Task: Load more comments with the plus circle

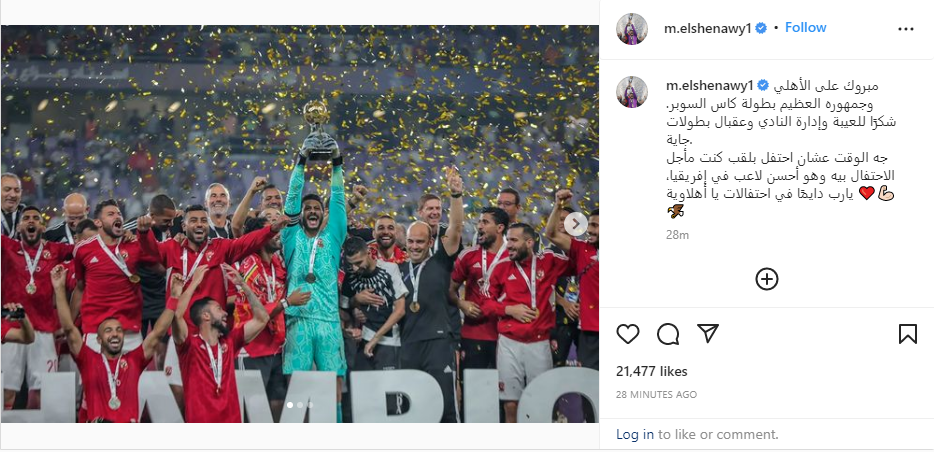Action: click(767, 278)
